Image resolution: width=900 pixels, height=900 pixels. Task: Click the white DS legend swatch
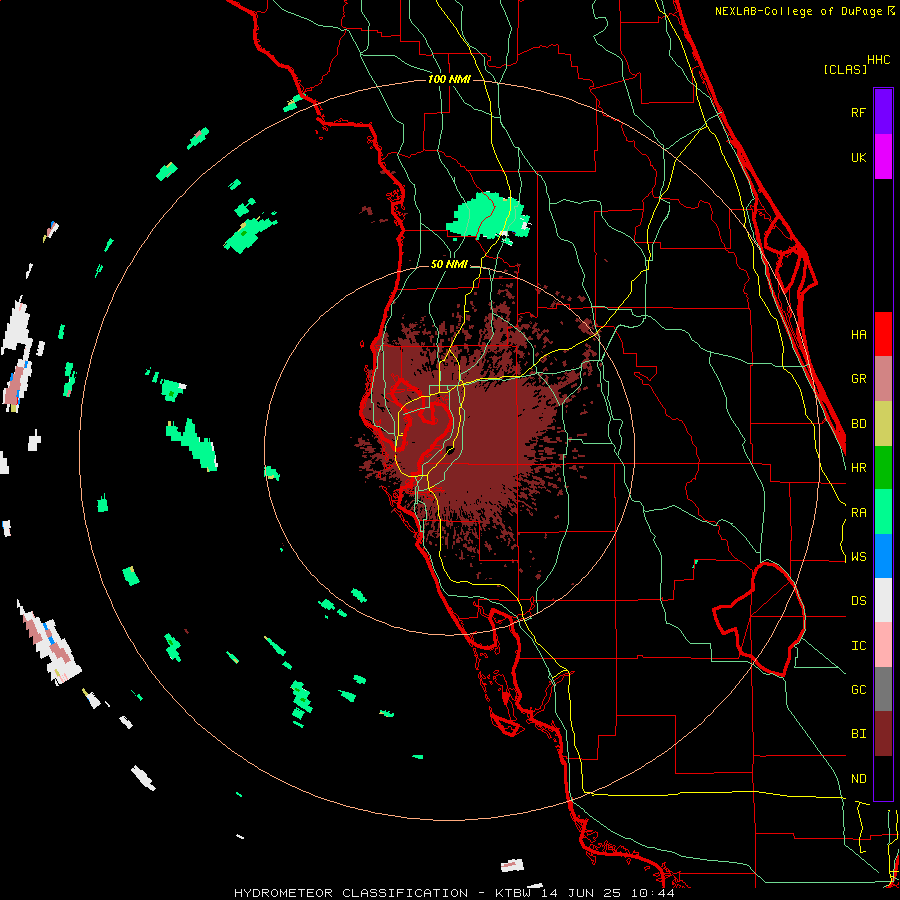point(883,600)
